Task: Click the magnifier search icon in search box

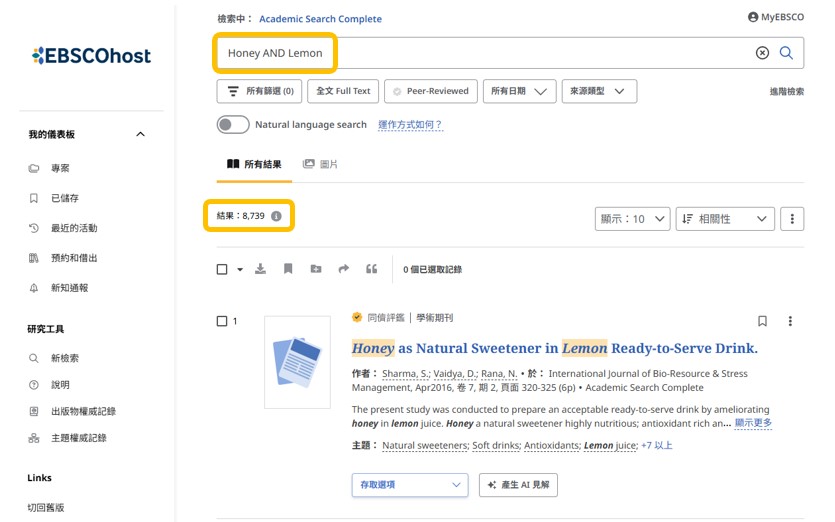Action: [786, 53]
